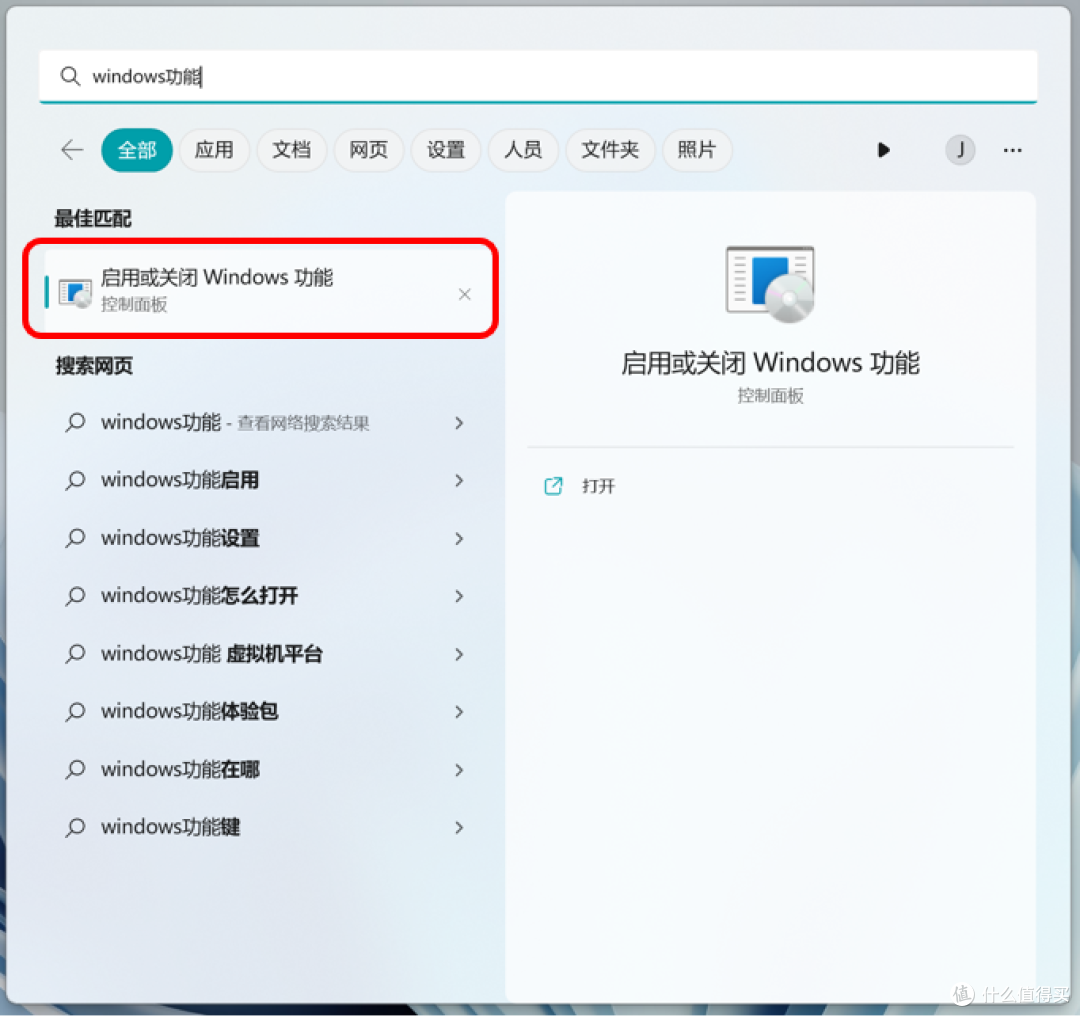Expand chevron beside windows功能设置

[459, 538]
